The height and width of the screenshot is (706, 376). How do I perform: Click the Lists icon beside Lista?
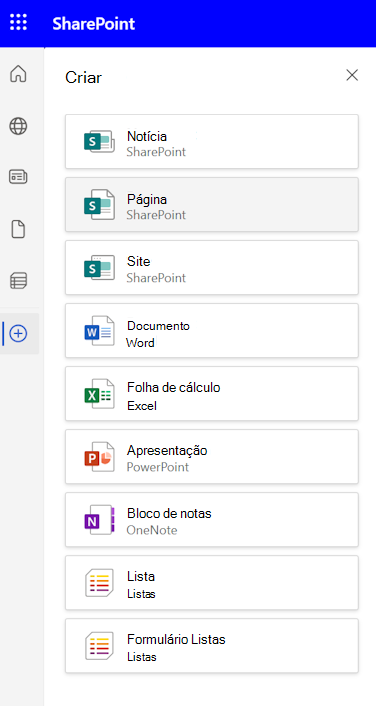coord(99,583)
